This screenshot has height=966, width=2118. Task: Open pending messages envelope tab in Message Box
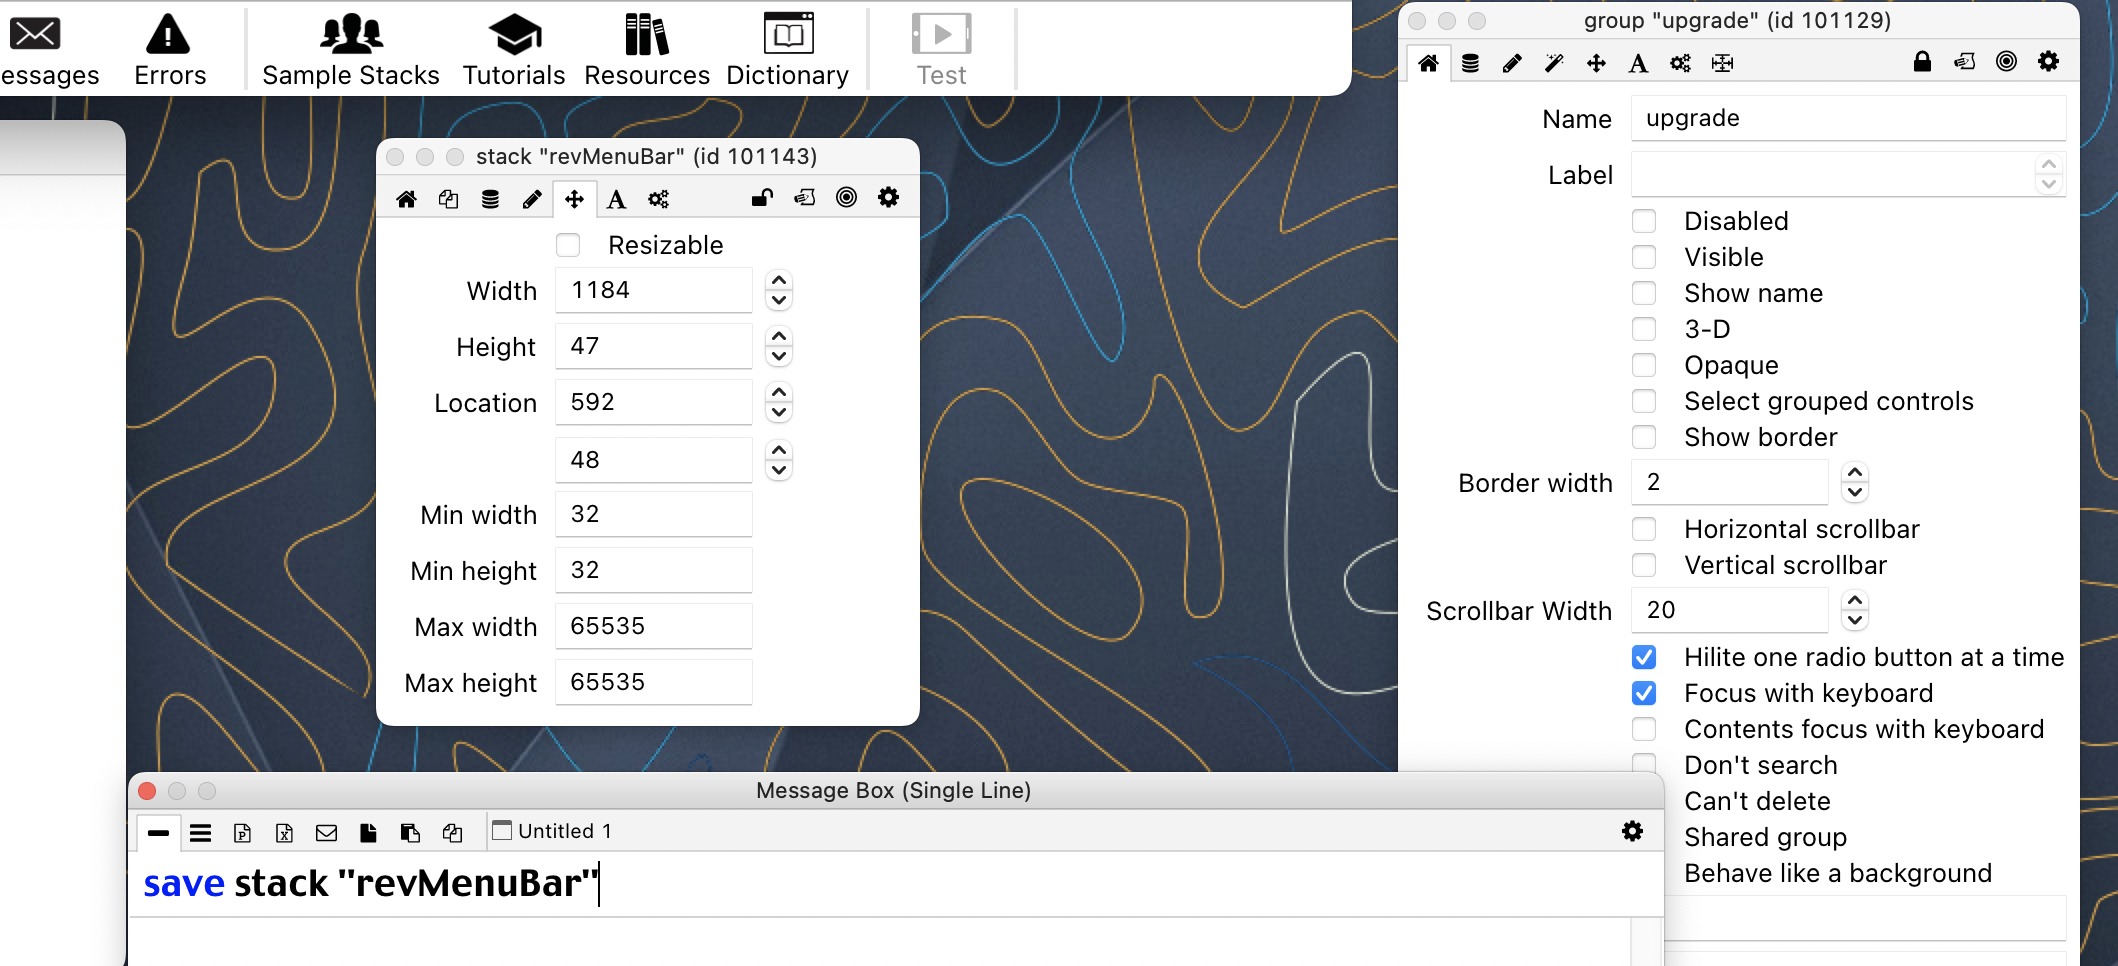pyautogui.click(x=326, y=832)
